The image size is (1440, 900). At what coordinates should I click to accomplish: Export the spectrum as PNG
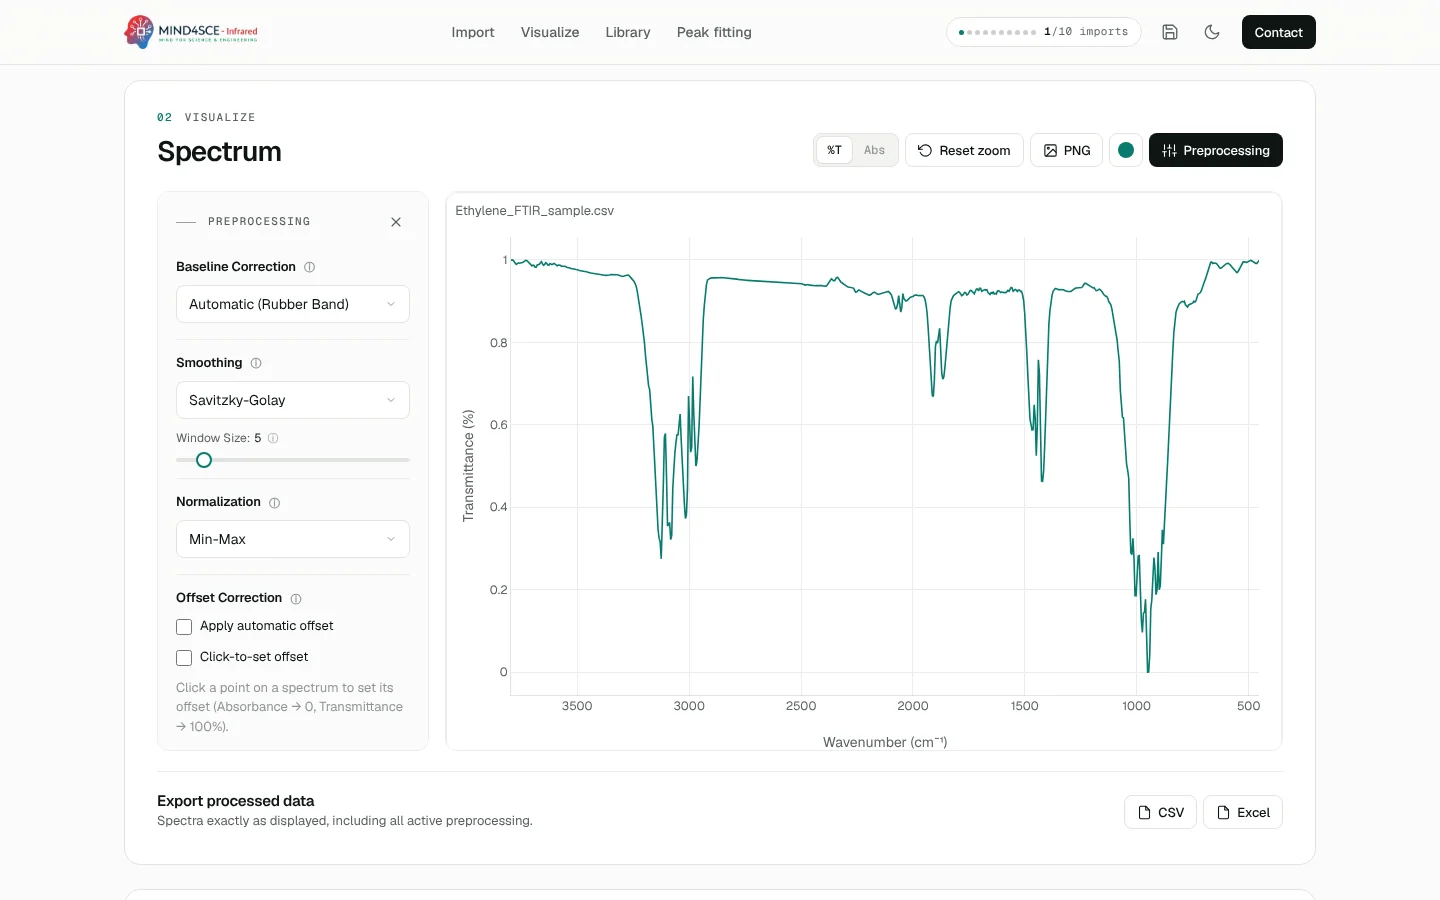pos(1067,150)
